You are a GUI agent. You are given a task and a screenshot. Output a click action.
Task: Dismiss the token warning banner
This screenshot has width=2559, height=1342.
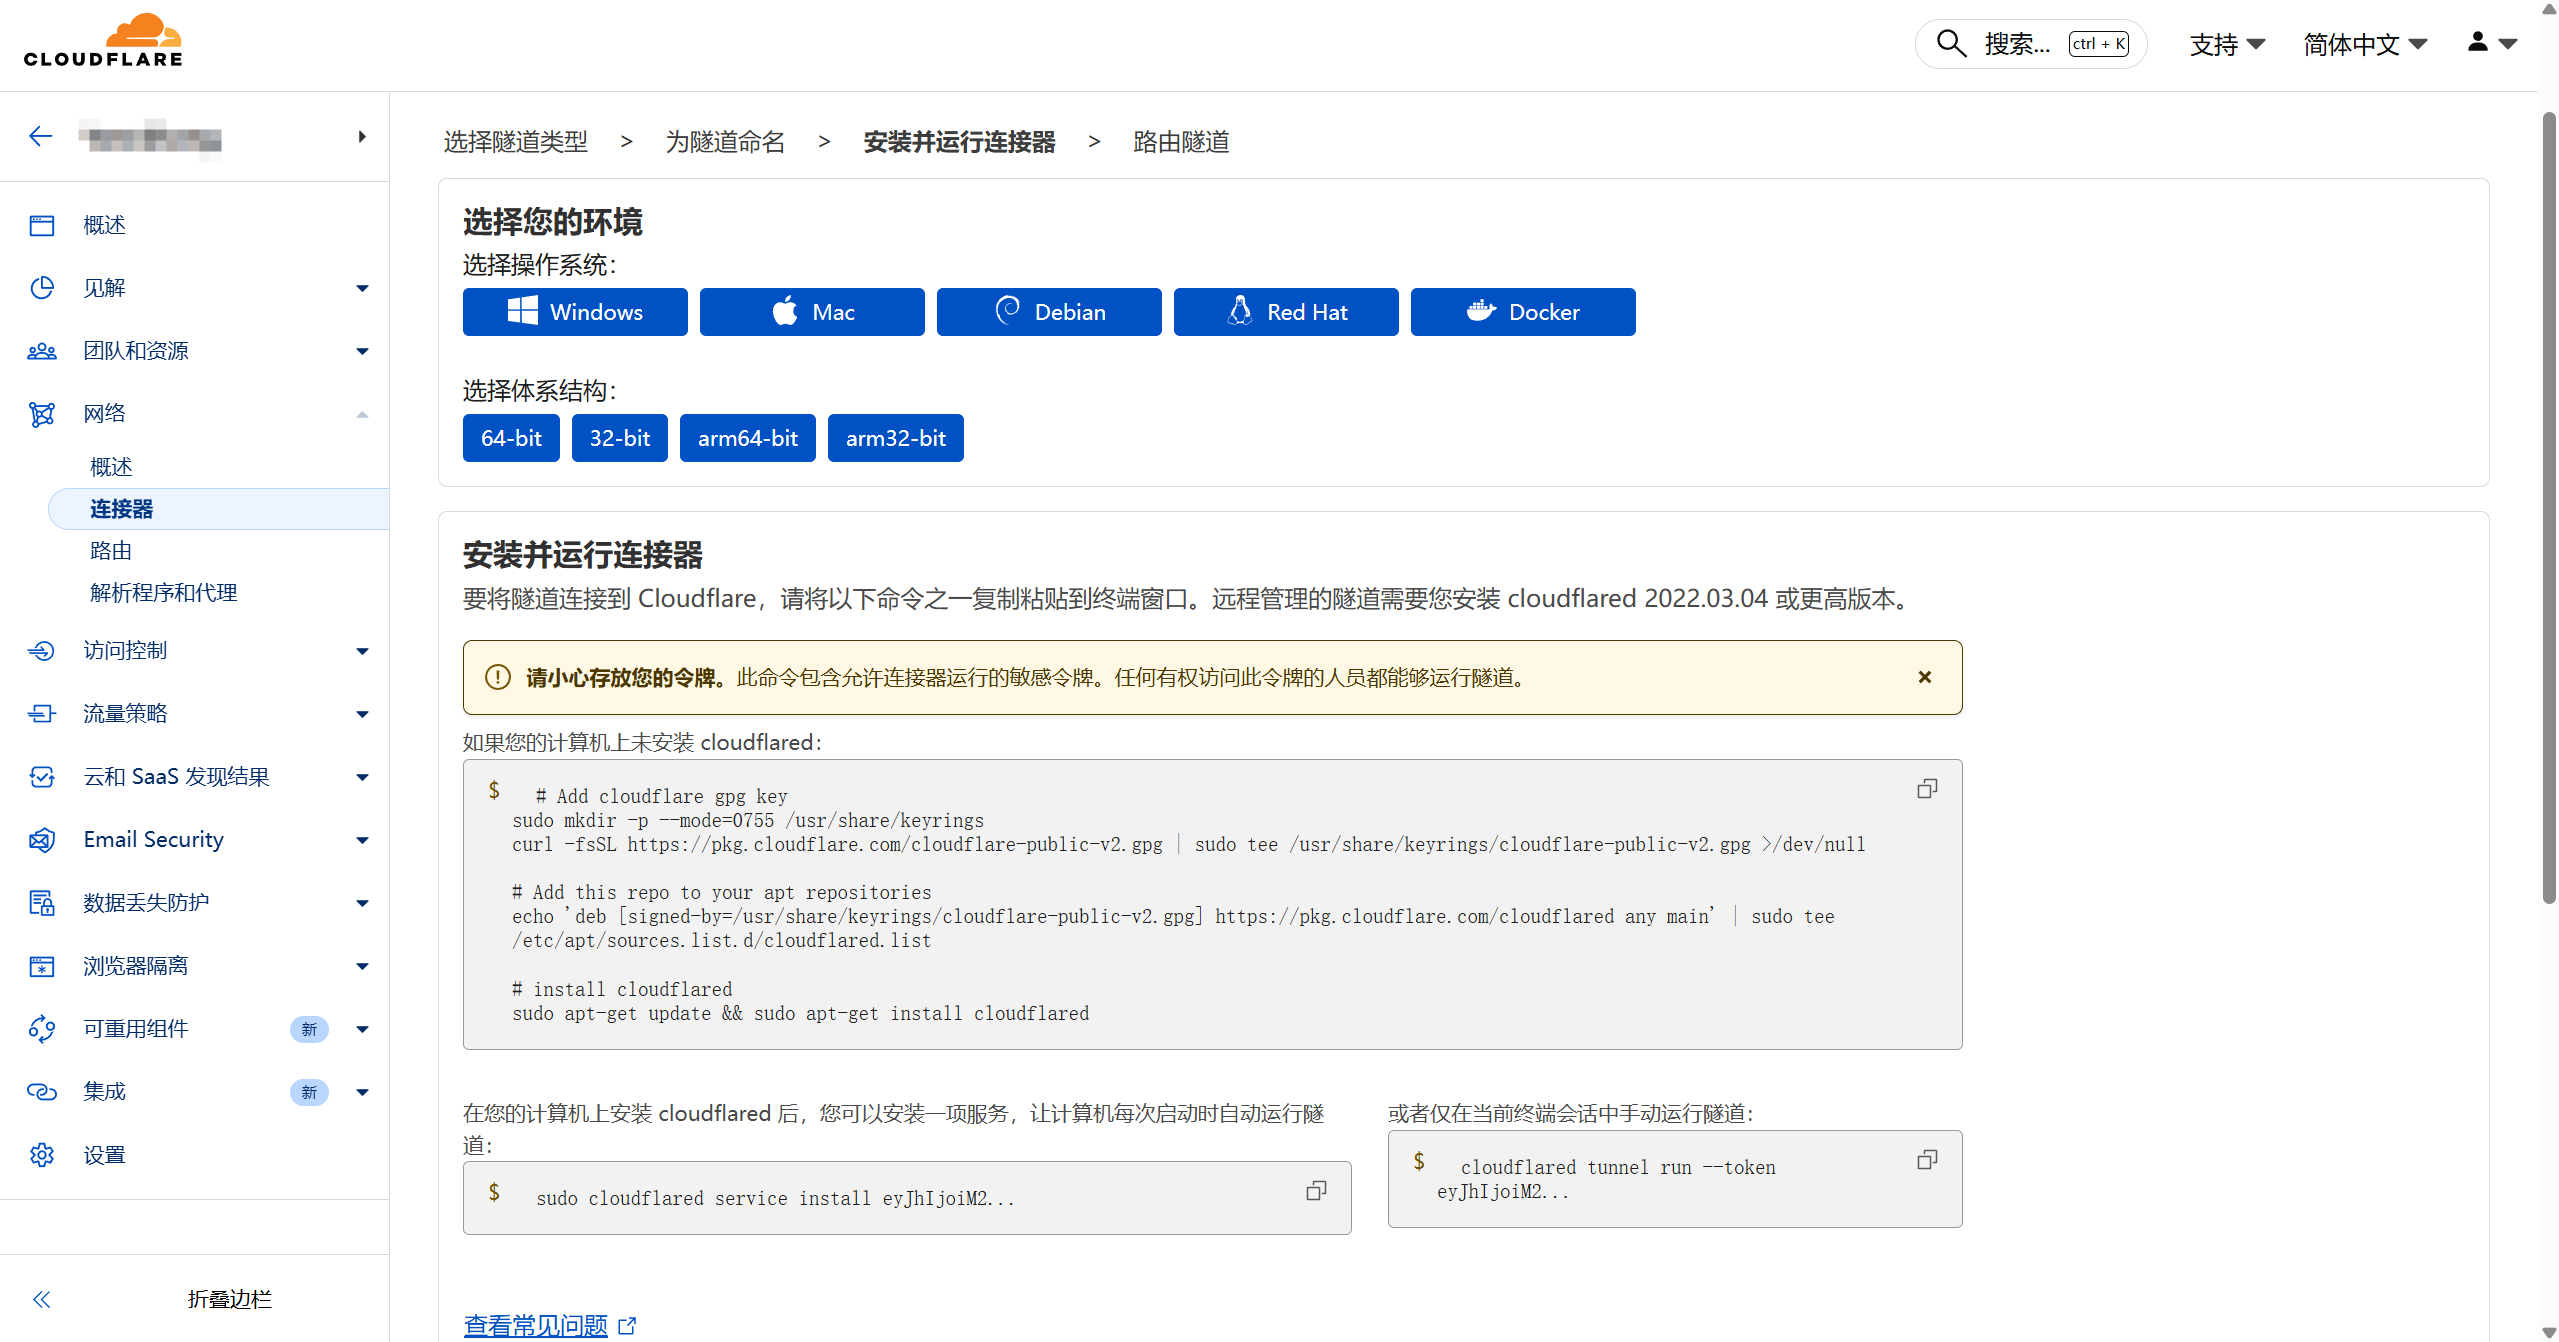[1924, 677]
